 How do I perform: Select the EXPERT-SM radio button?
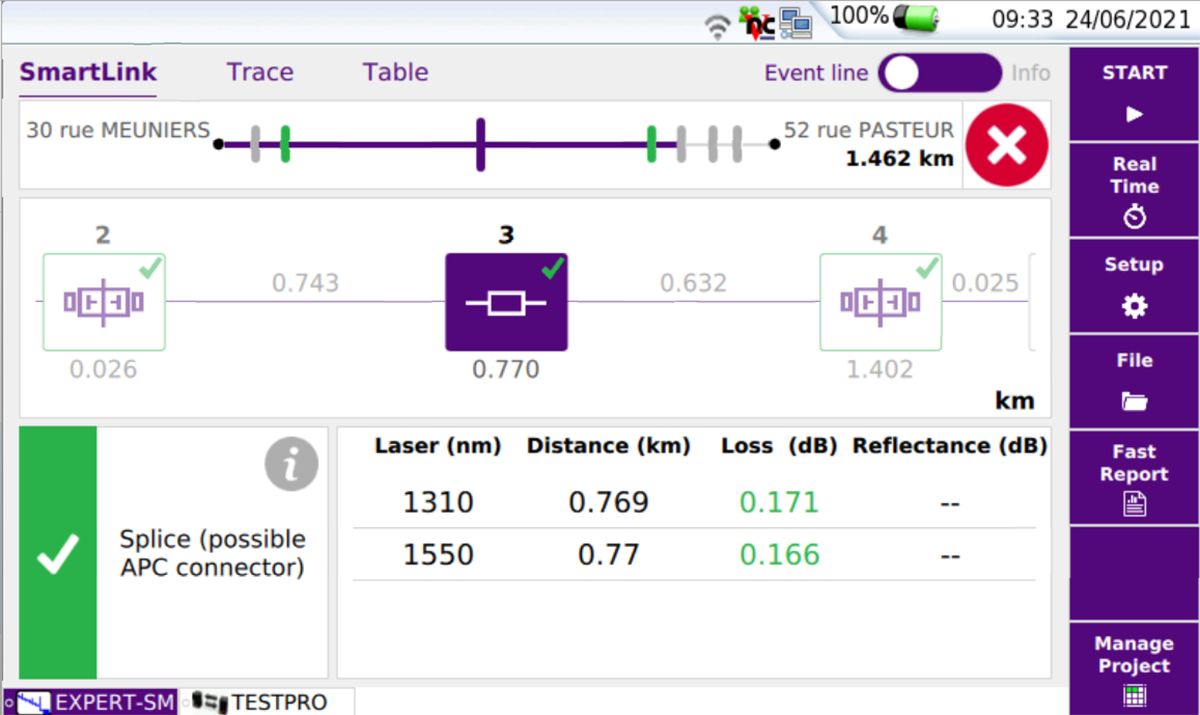coord(8,701)
